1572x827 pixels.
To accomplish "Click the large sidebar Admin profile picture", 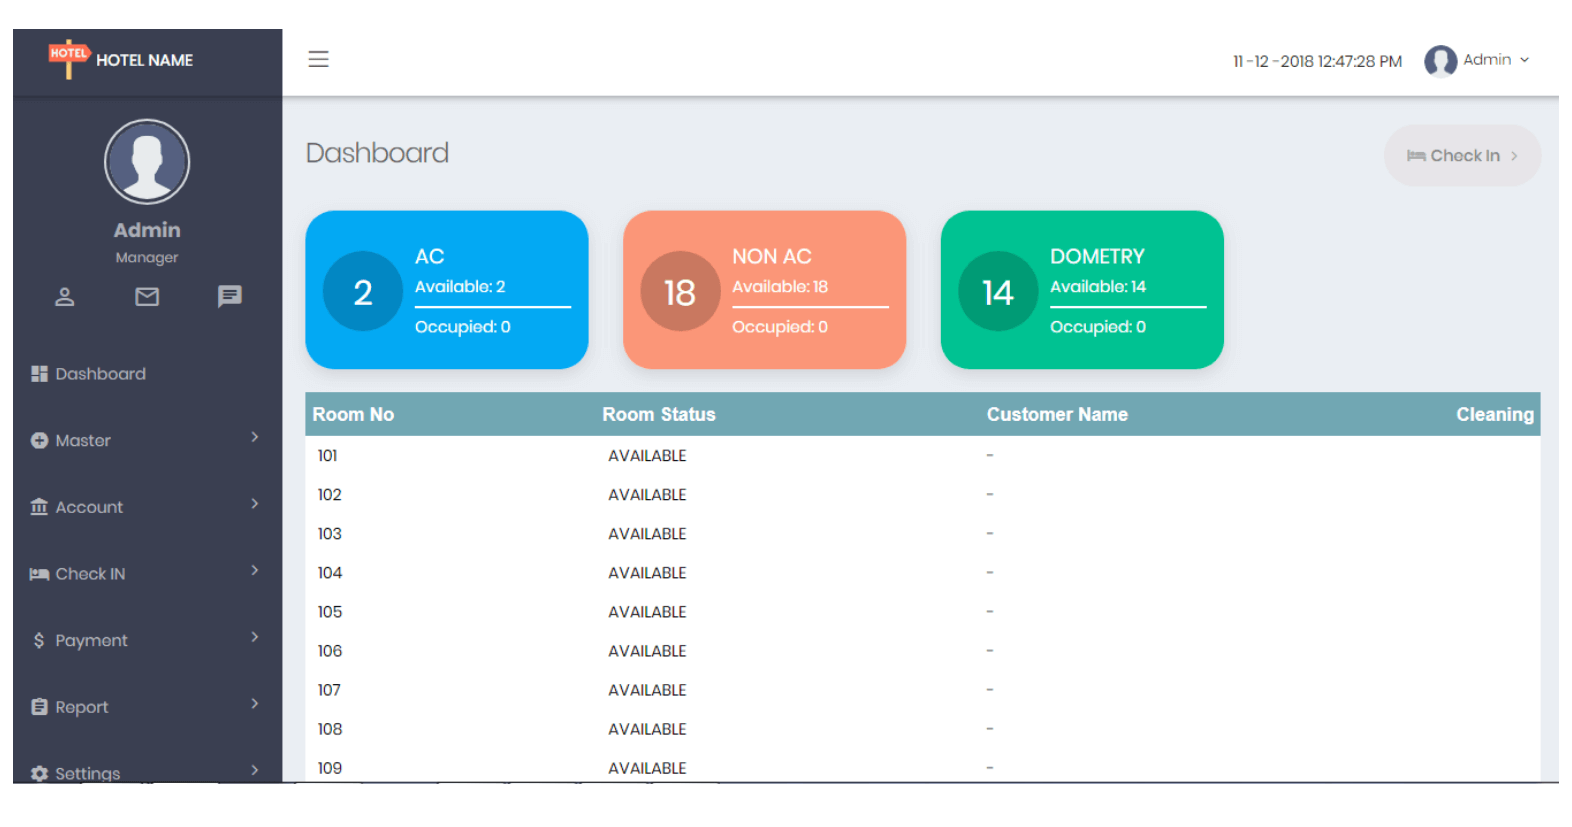I will pyautogui.click(x=147, y=162).
